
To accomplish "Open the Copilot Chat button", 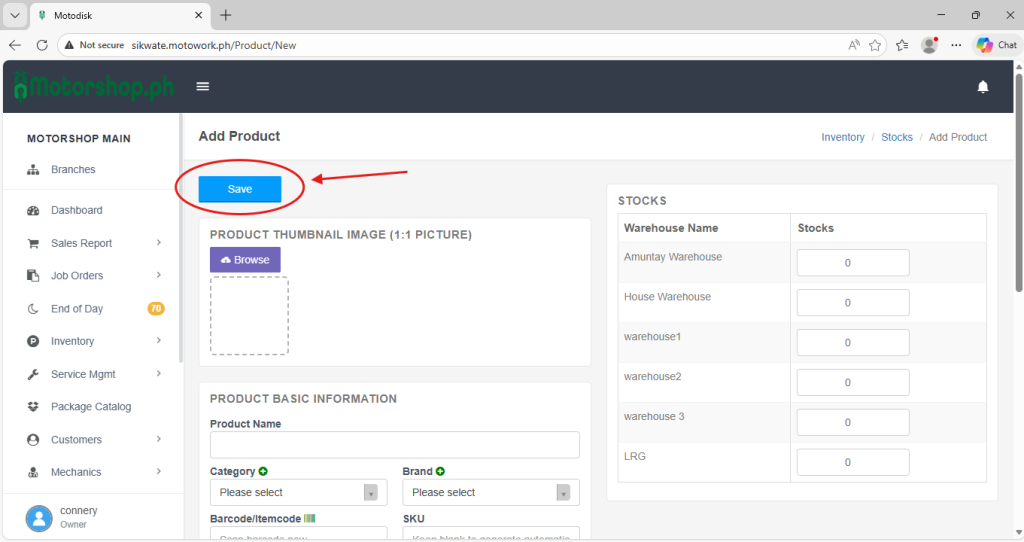I will [996, 45].
